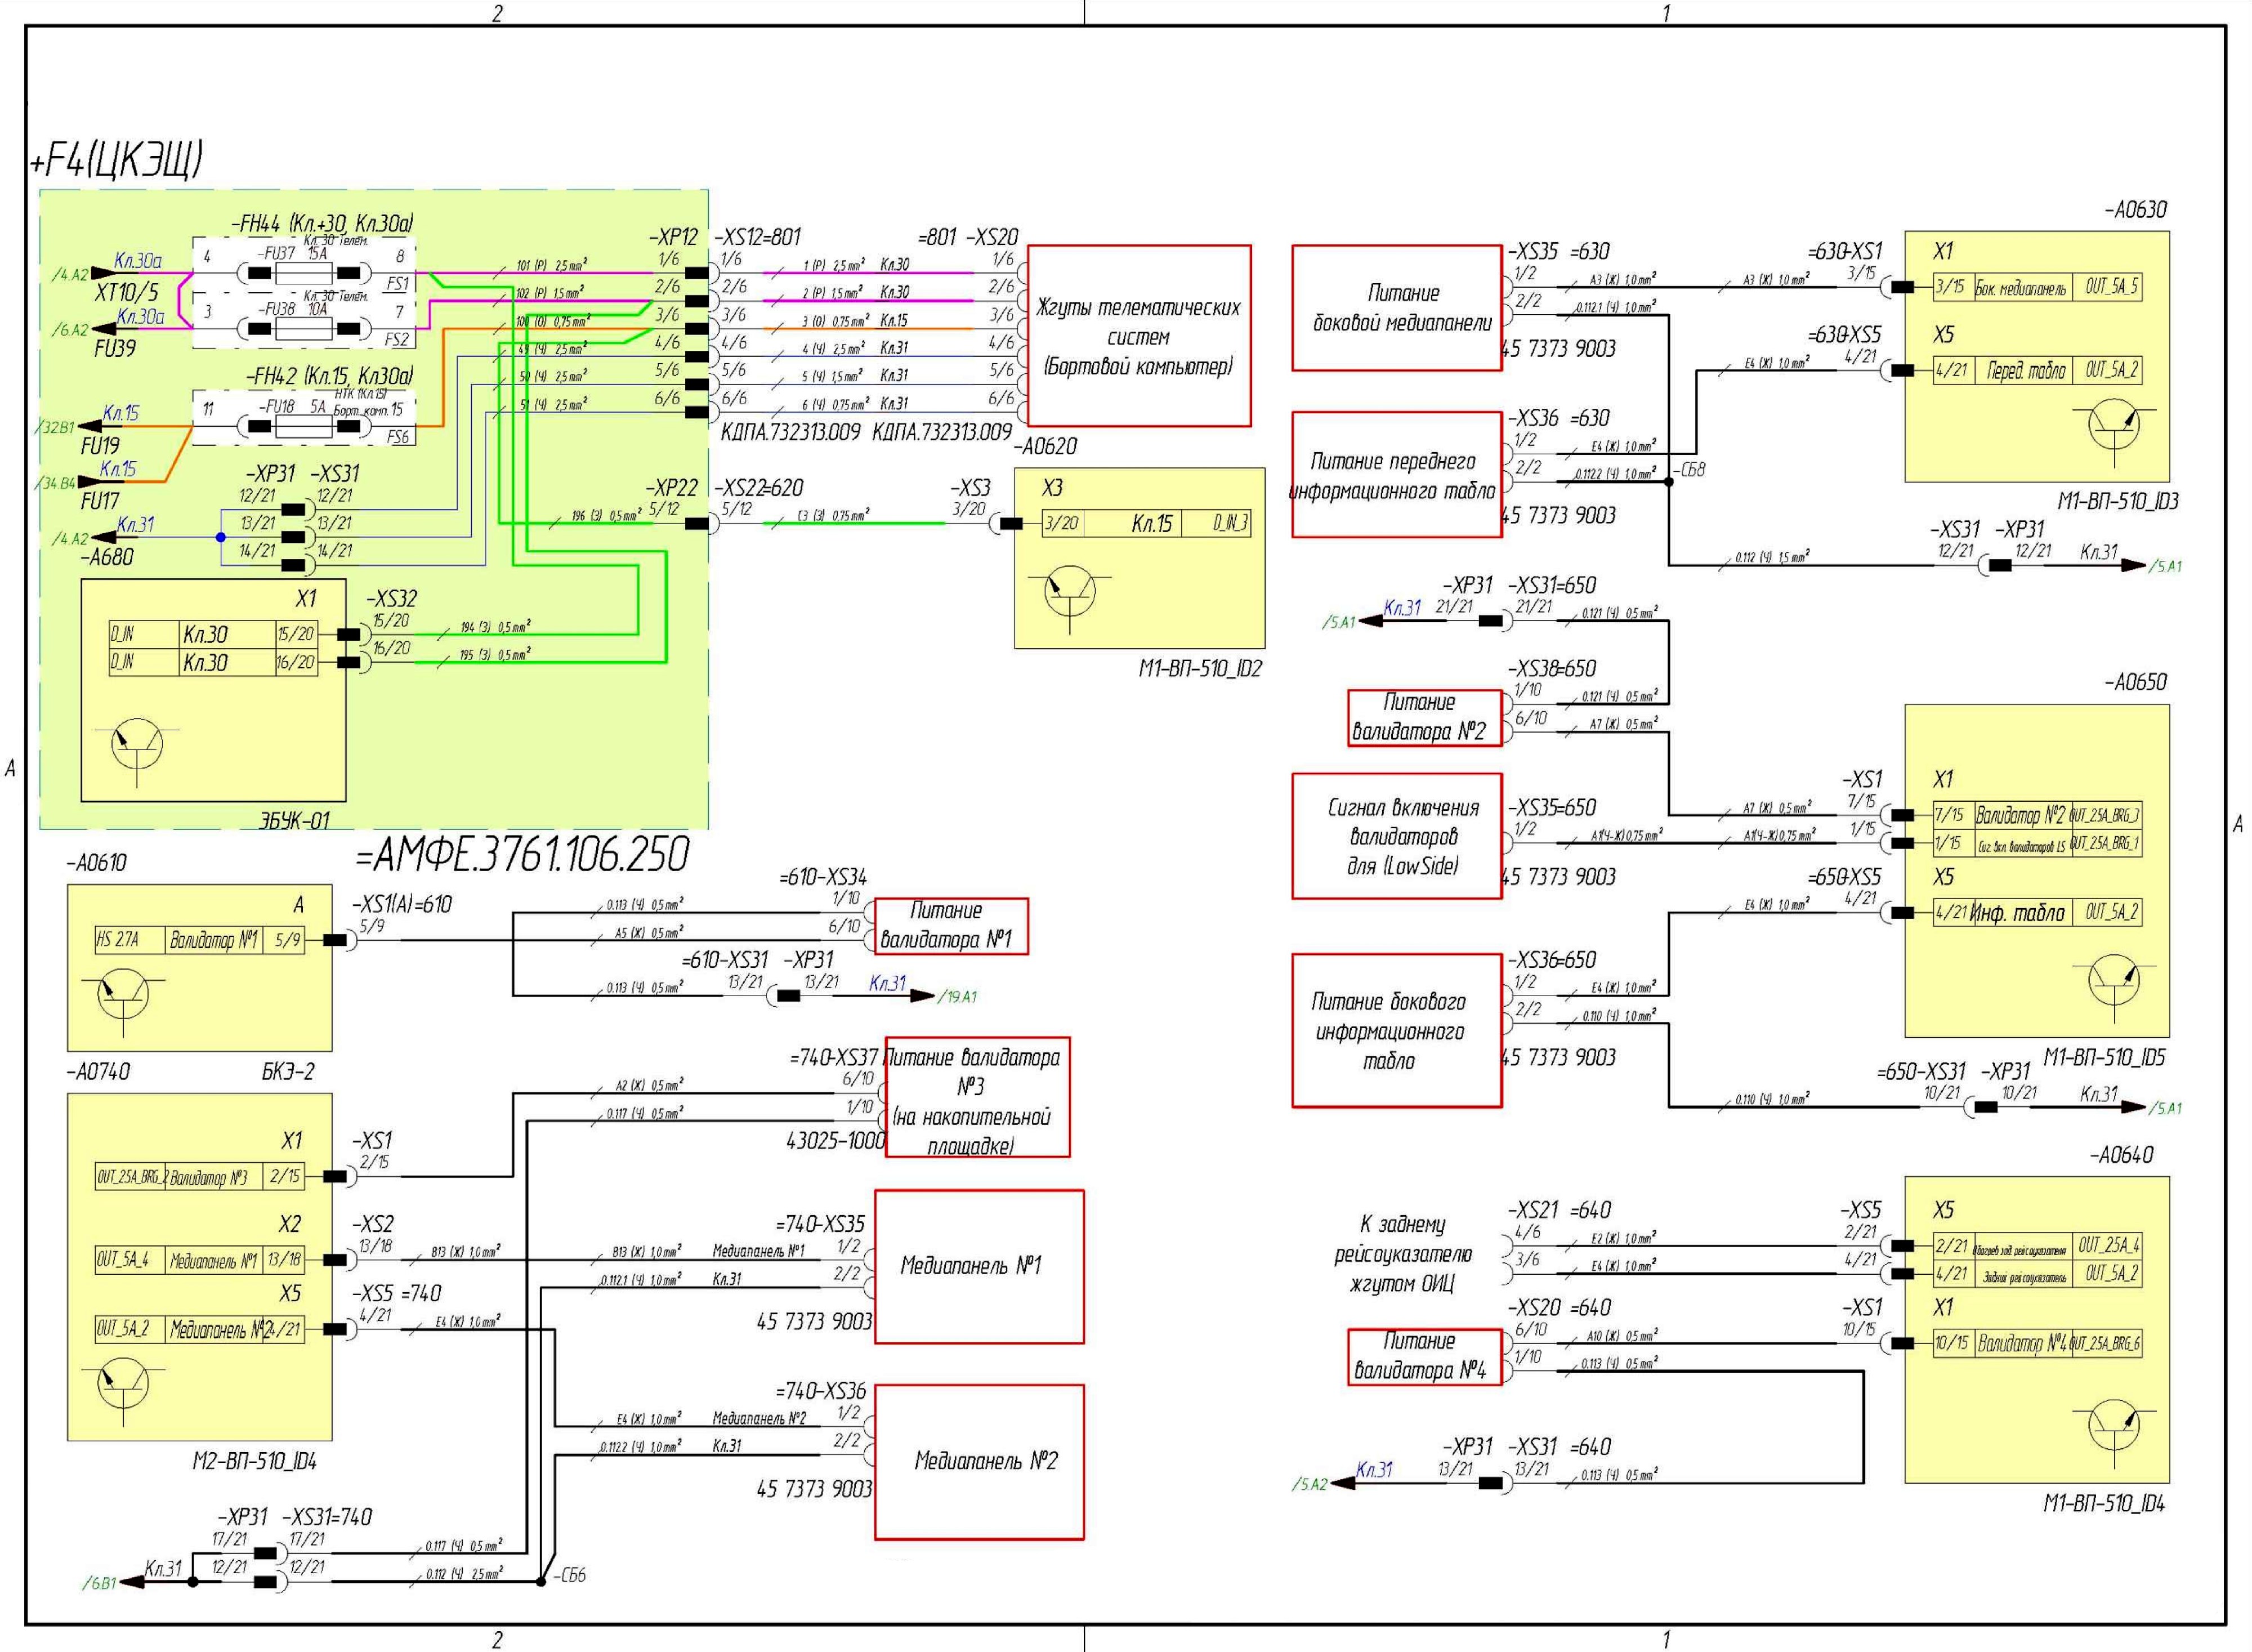Click the -XS32 connector label
The image size is (2252, 1652).
click(x=391, y=599)
